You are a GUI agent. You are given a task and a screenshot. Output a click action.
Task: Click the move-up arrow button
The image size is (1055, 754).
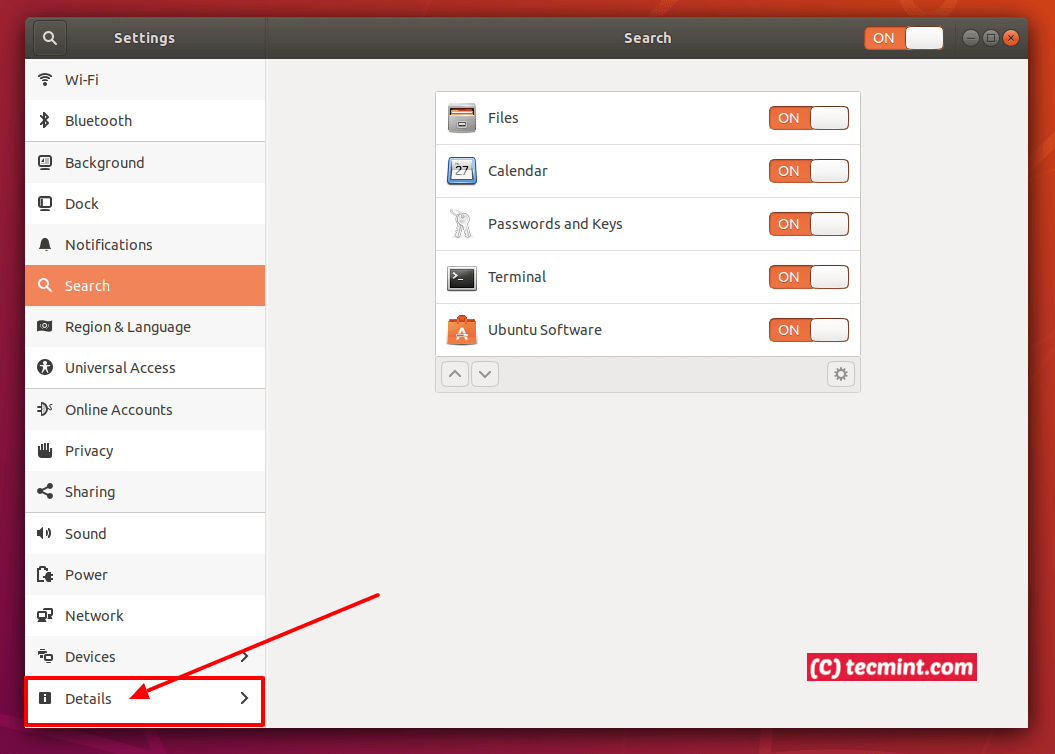pos(455,373)
